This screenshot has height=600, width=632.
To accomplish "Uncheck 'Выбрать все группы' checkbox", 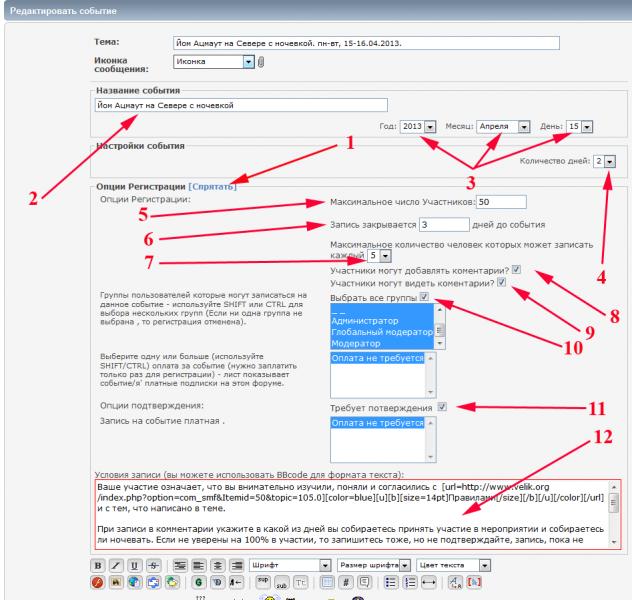I will [x=426, y=297].
